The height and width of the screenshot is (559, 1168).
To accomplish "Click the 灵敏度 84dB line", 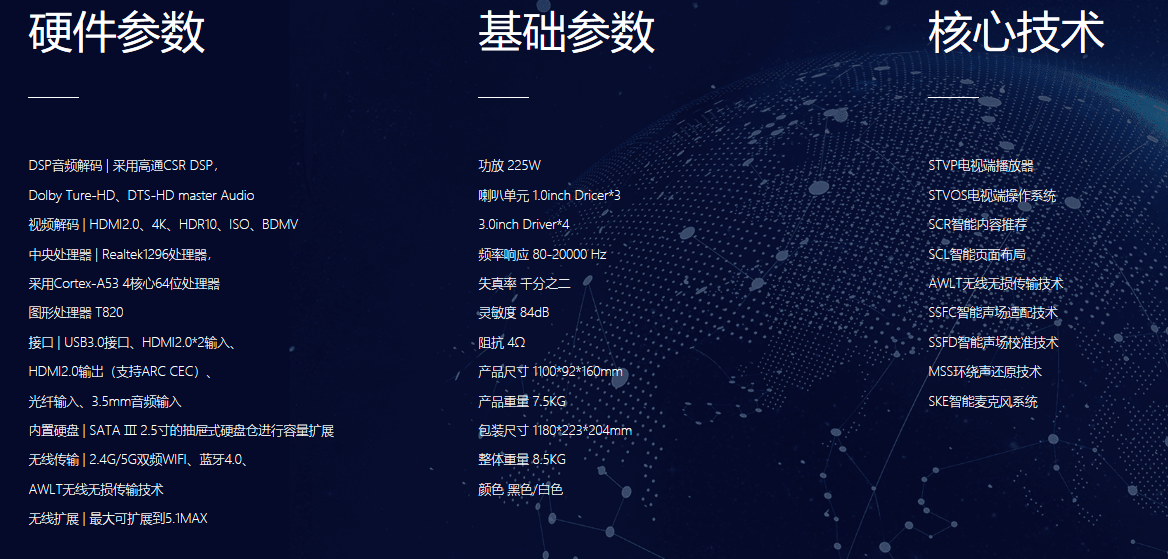I will (x=514, y=312).
